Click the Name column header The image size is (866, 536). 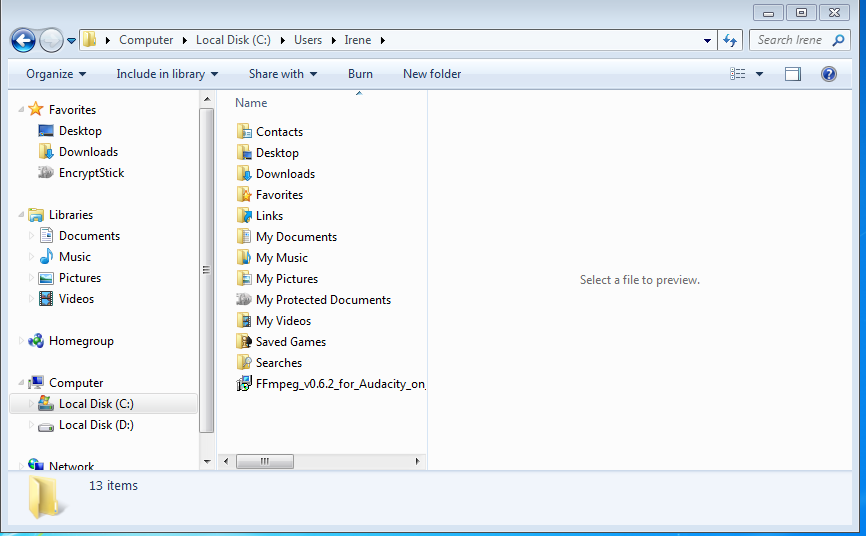pos(251,103)
